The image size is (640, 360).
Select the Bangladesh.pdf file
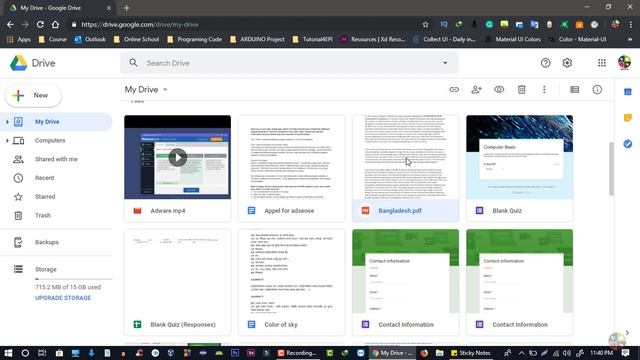405,168
